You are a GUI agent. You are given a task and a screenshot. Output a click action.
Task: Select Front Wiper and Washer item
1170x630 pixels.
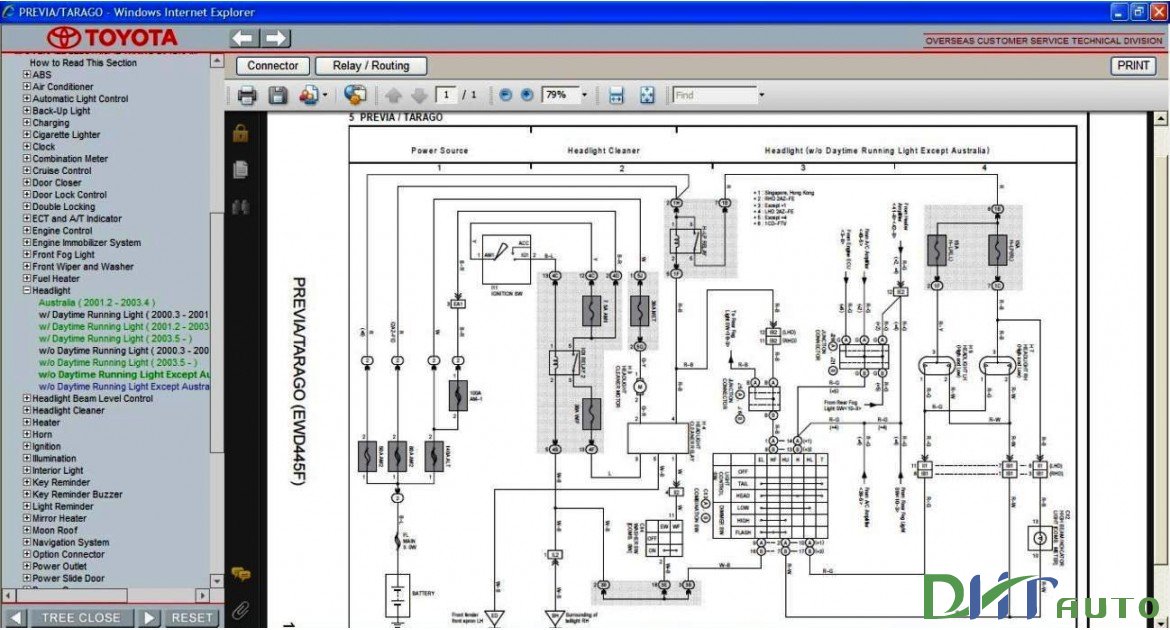tap(83, 266)
